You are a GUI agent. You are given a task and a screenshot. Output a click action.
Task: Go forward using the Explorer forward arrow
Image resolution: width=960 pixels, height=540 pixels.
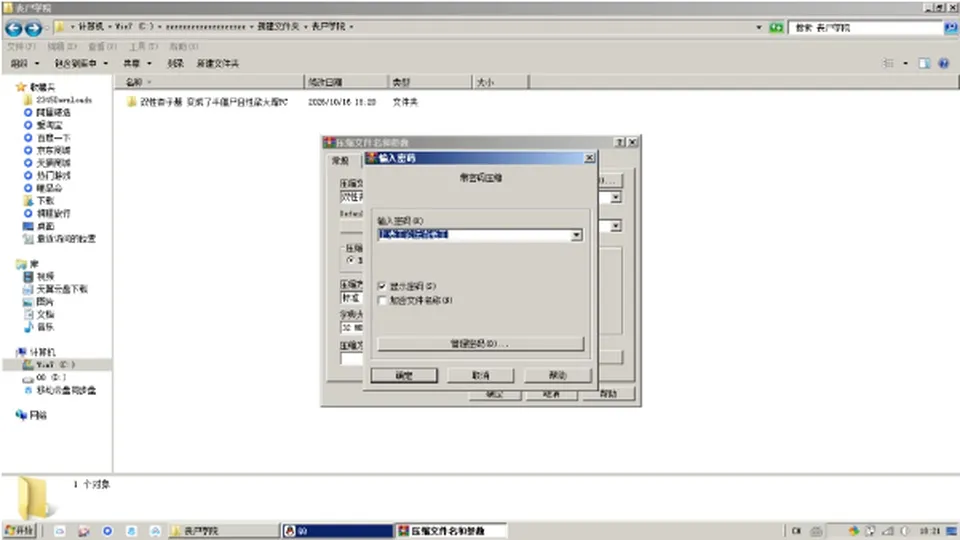tap(33, 28)
